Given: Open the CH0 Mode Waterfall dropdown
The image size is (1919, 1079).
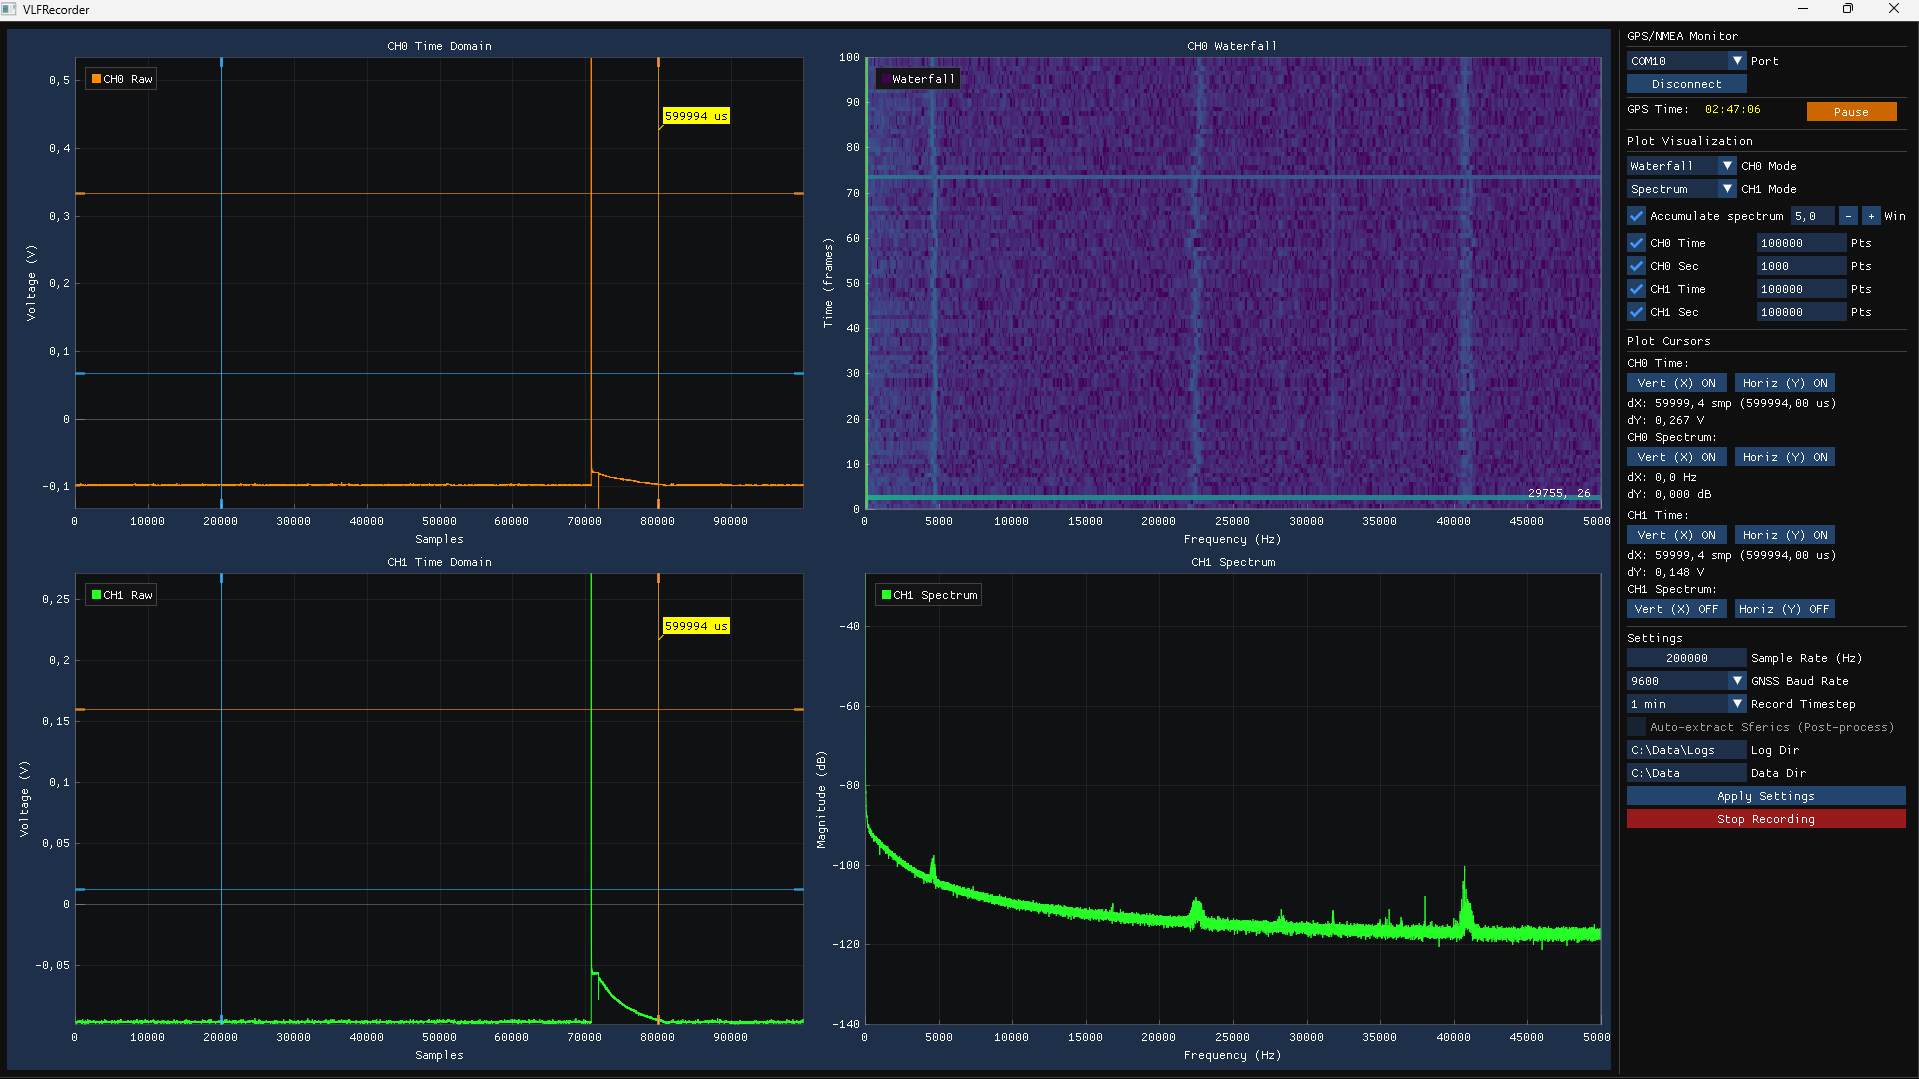Looking at the screenshot, I should click(1681, 166).
